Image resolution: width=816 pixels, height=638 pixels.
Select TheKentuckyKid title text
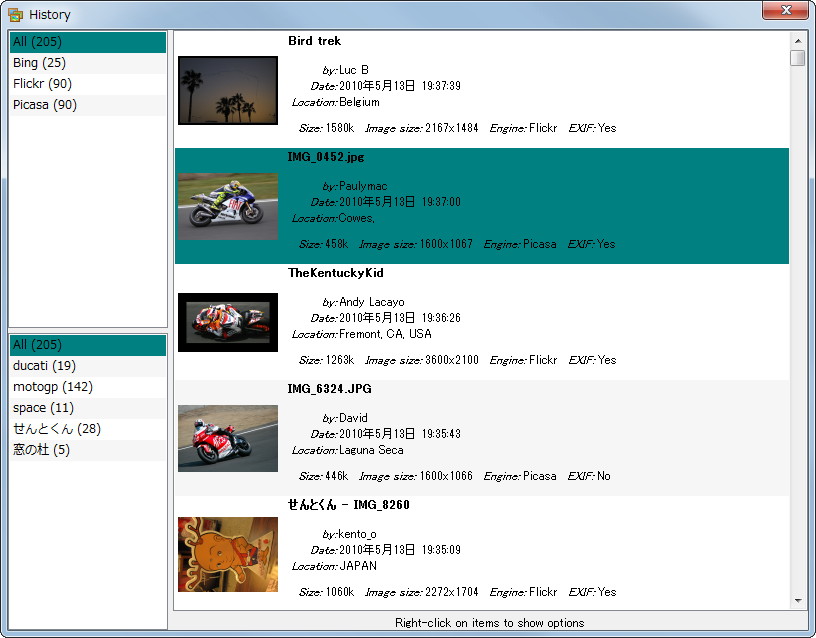point(336,273)
